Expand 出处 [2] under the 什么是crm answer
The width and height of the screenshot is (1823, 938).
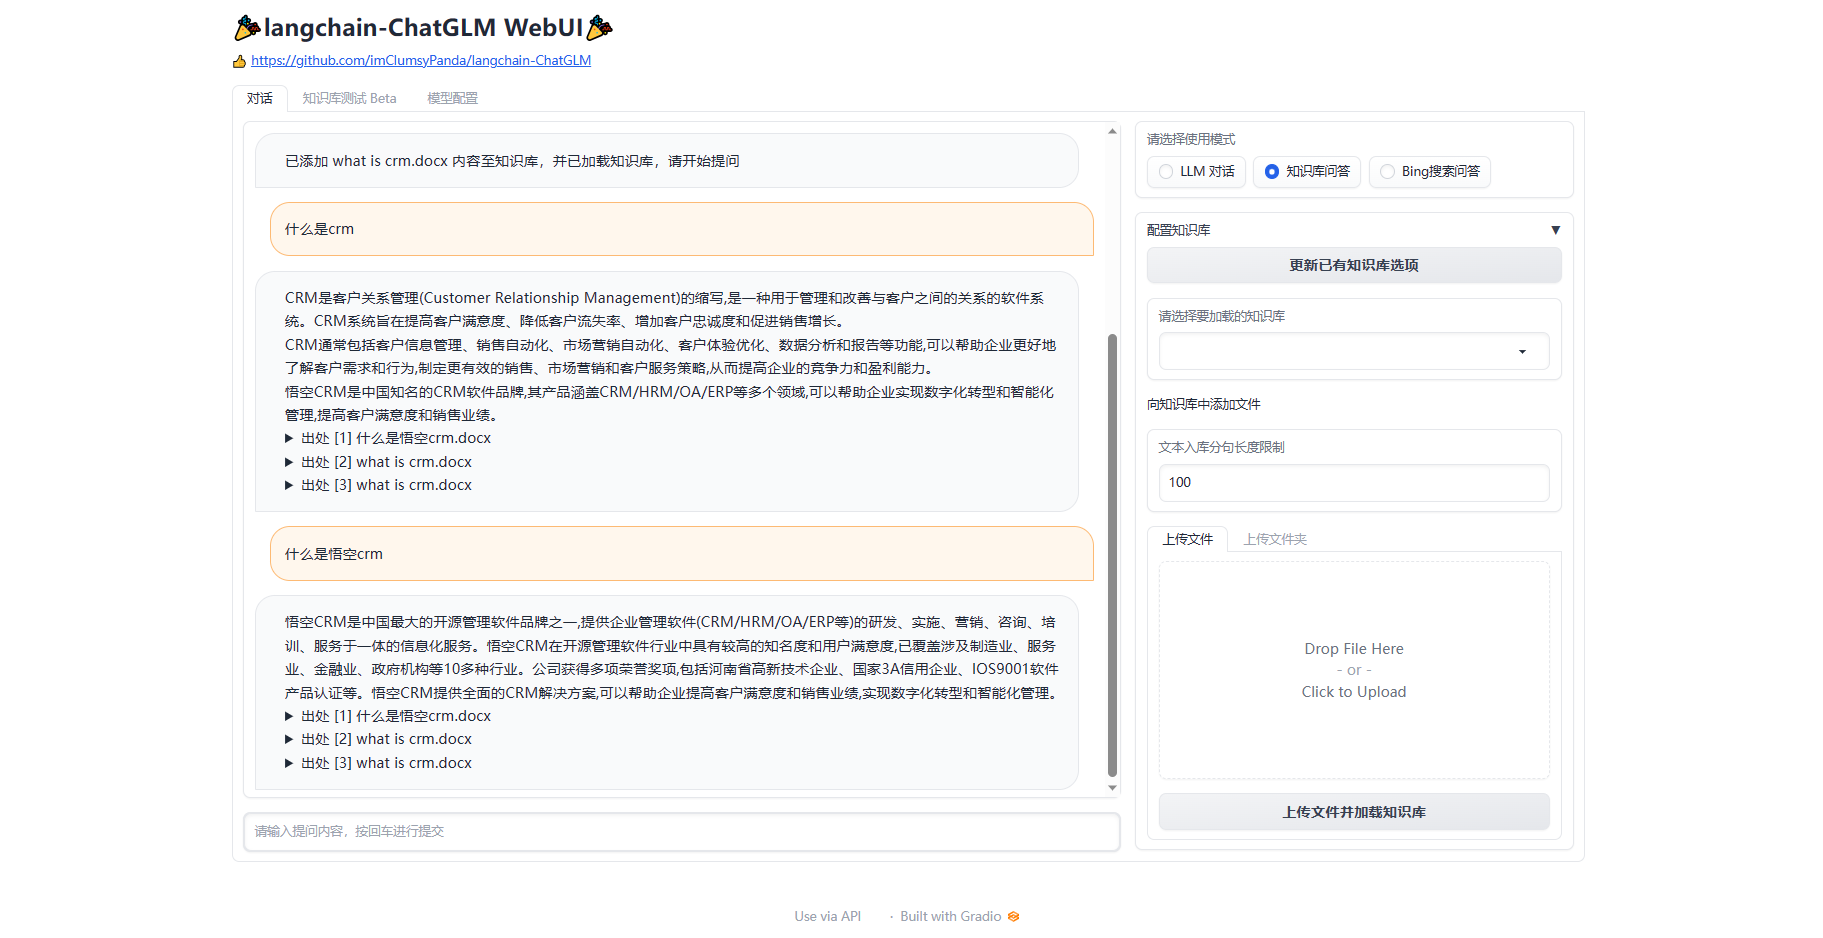coord(378,462)
